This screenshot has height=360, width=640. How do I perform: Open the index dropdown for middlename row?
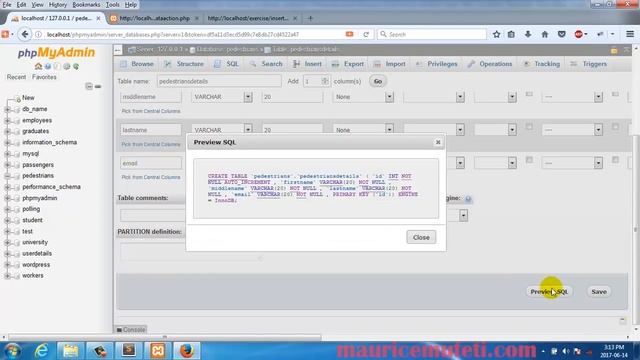point(572,97)
